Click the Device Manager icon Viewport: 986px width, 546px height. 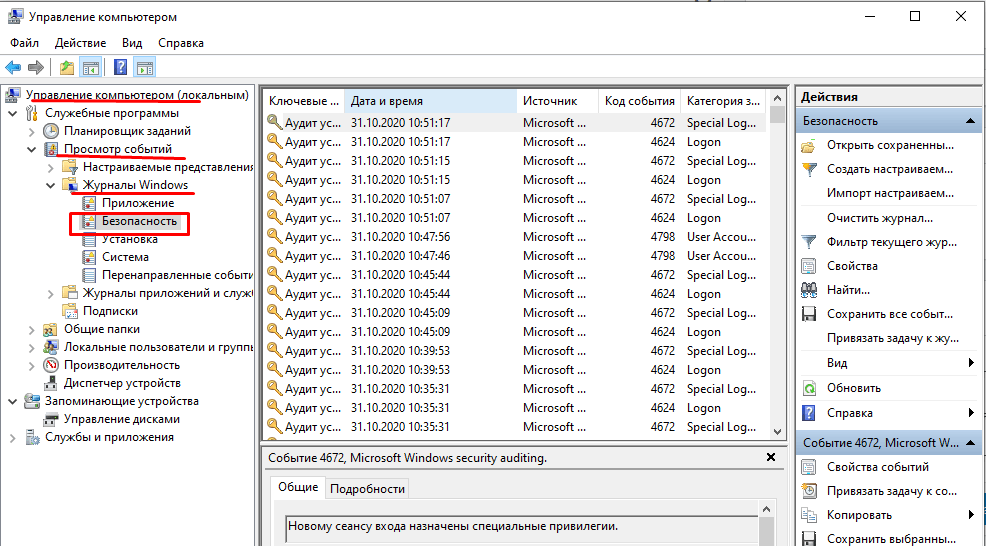tap(51, 384)
